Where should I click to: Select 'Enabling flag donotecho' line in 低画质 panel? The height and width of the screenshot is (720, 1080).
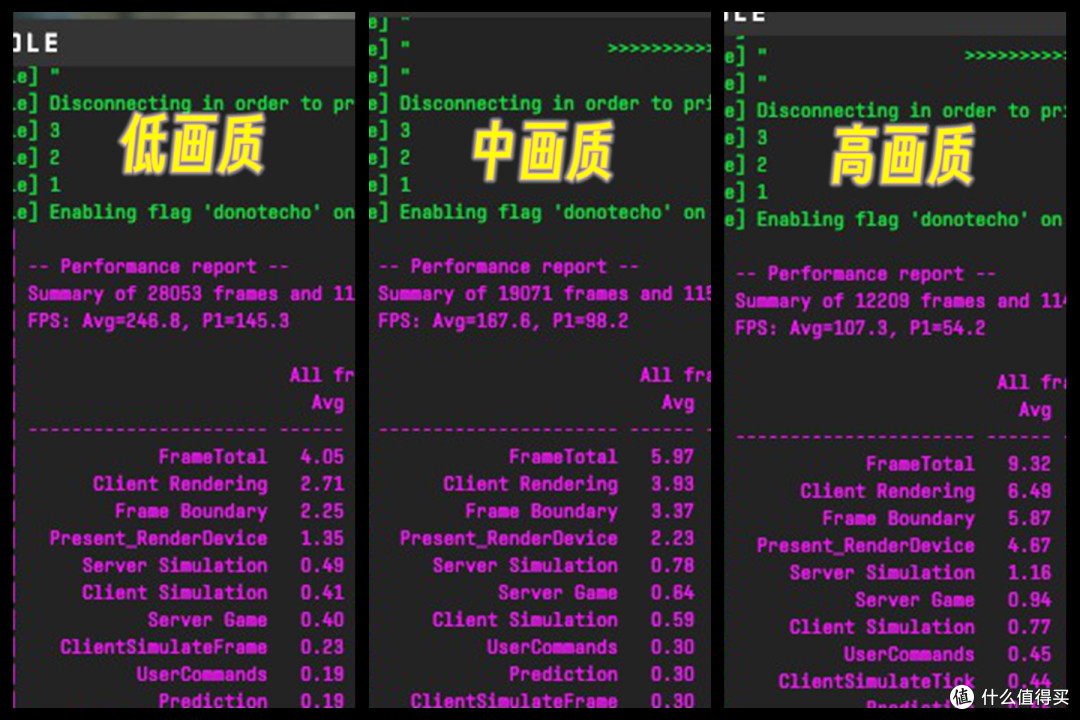(202, 212)
